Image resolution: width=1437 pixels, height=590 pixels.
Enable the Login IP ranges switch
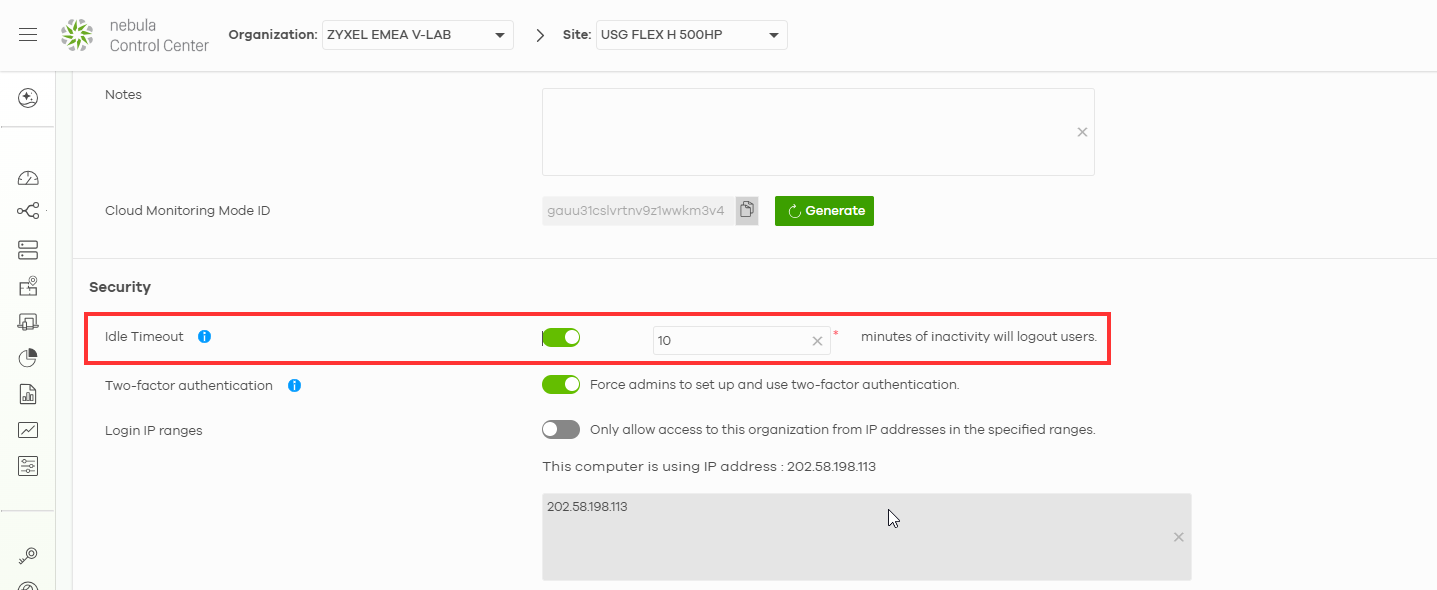click(x=561, y=429)
